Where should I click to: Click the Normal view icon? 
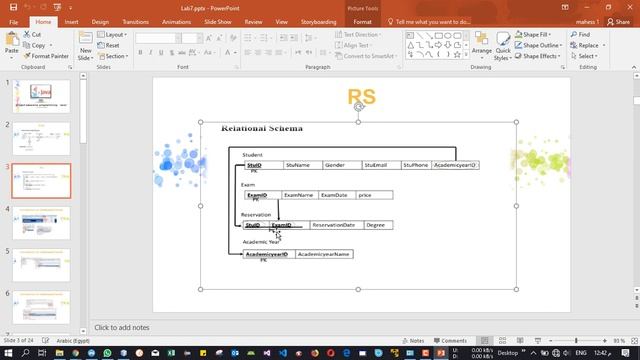pos(484,340)
